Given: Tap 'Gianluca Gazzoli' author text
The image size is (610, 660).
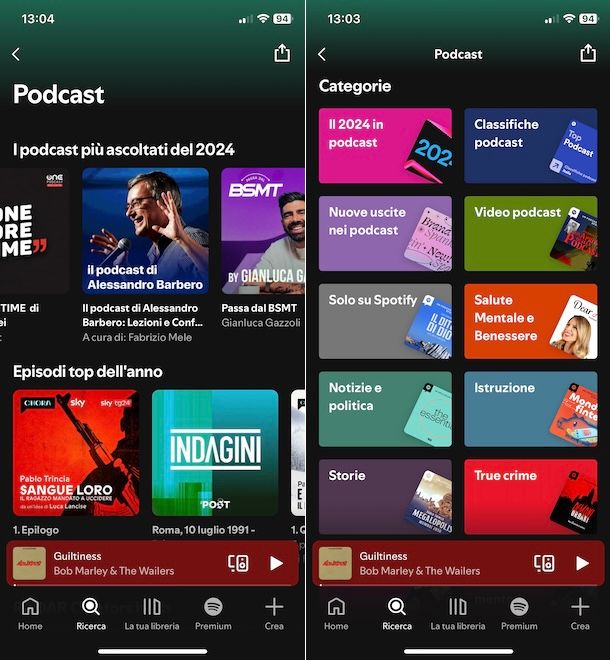Looking at the screenshot, I should (261, 323).
